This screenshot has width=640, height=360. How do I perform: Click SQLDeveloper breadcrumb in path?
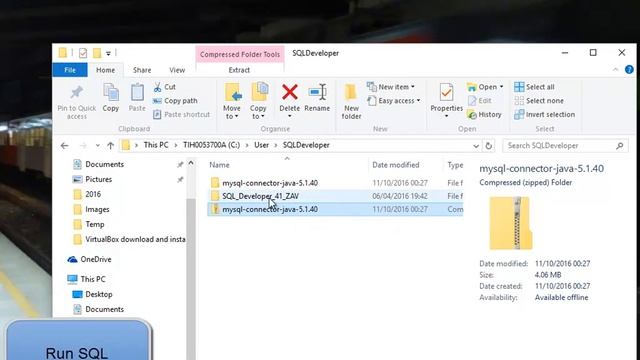pyautogui.click(x=306, y=145)
